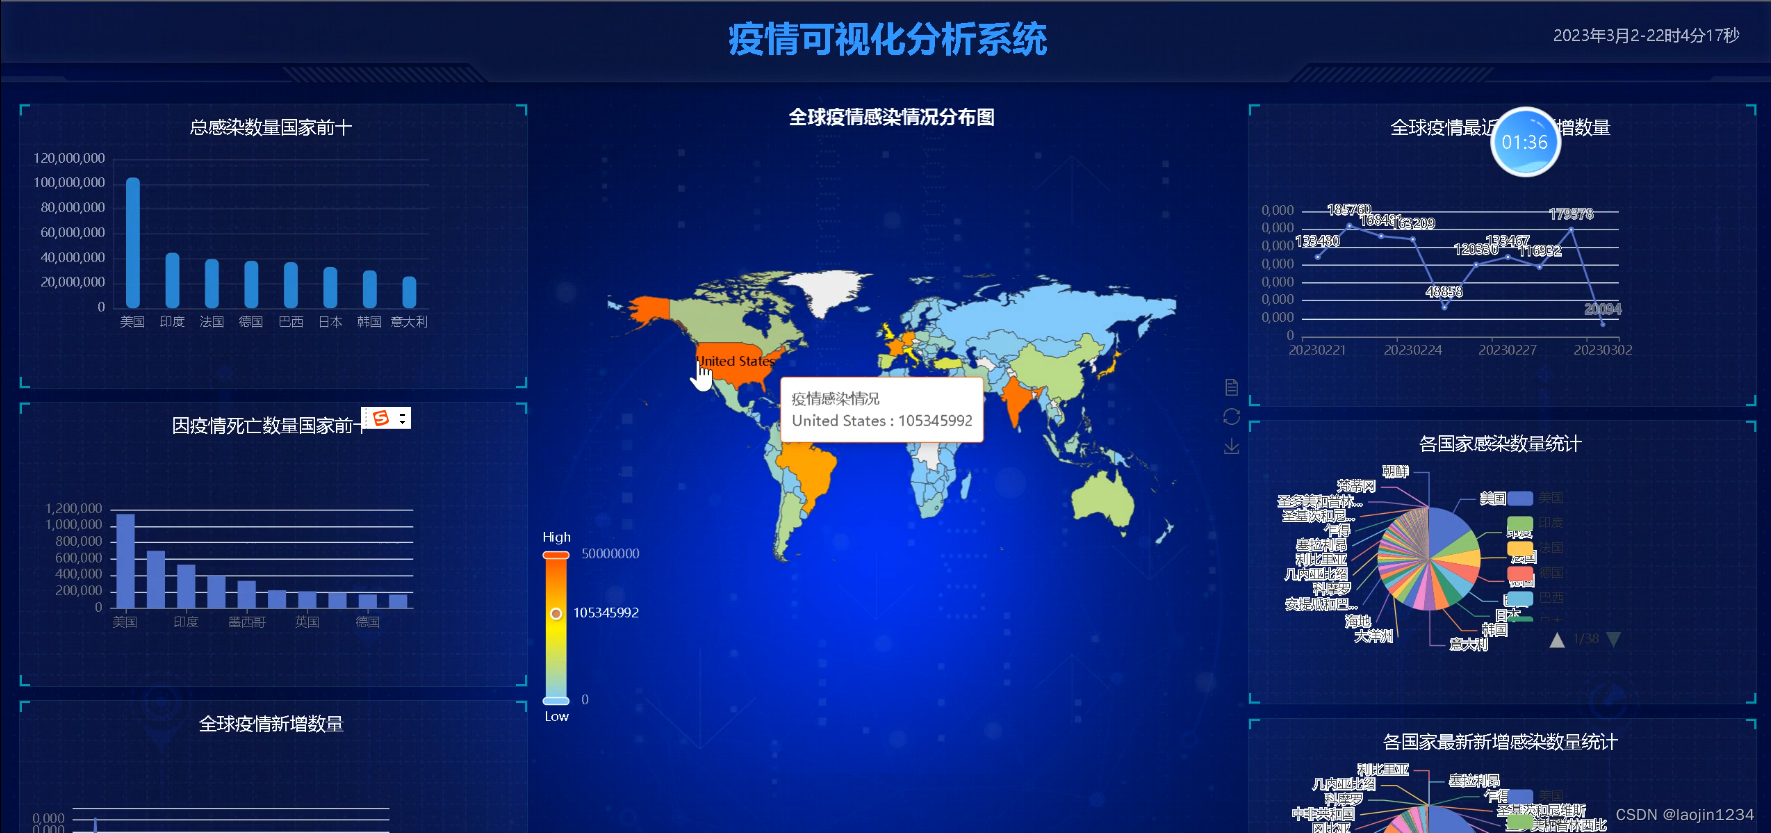Click the save-as-image download icon
This screenshot has width=1771, height=833.
tap(1231, 446)
